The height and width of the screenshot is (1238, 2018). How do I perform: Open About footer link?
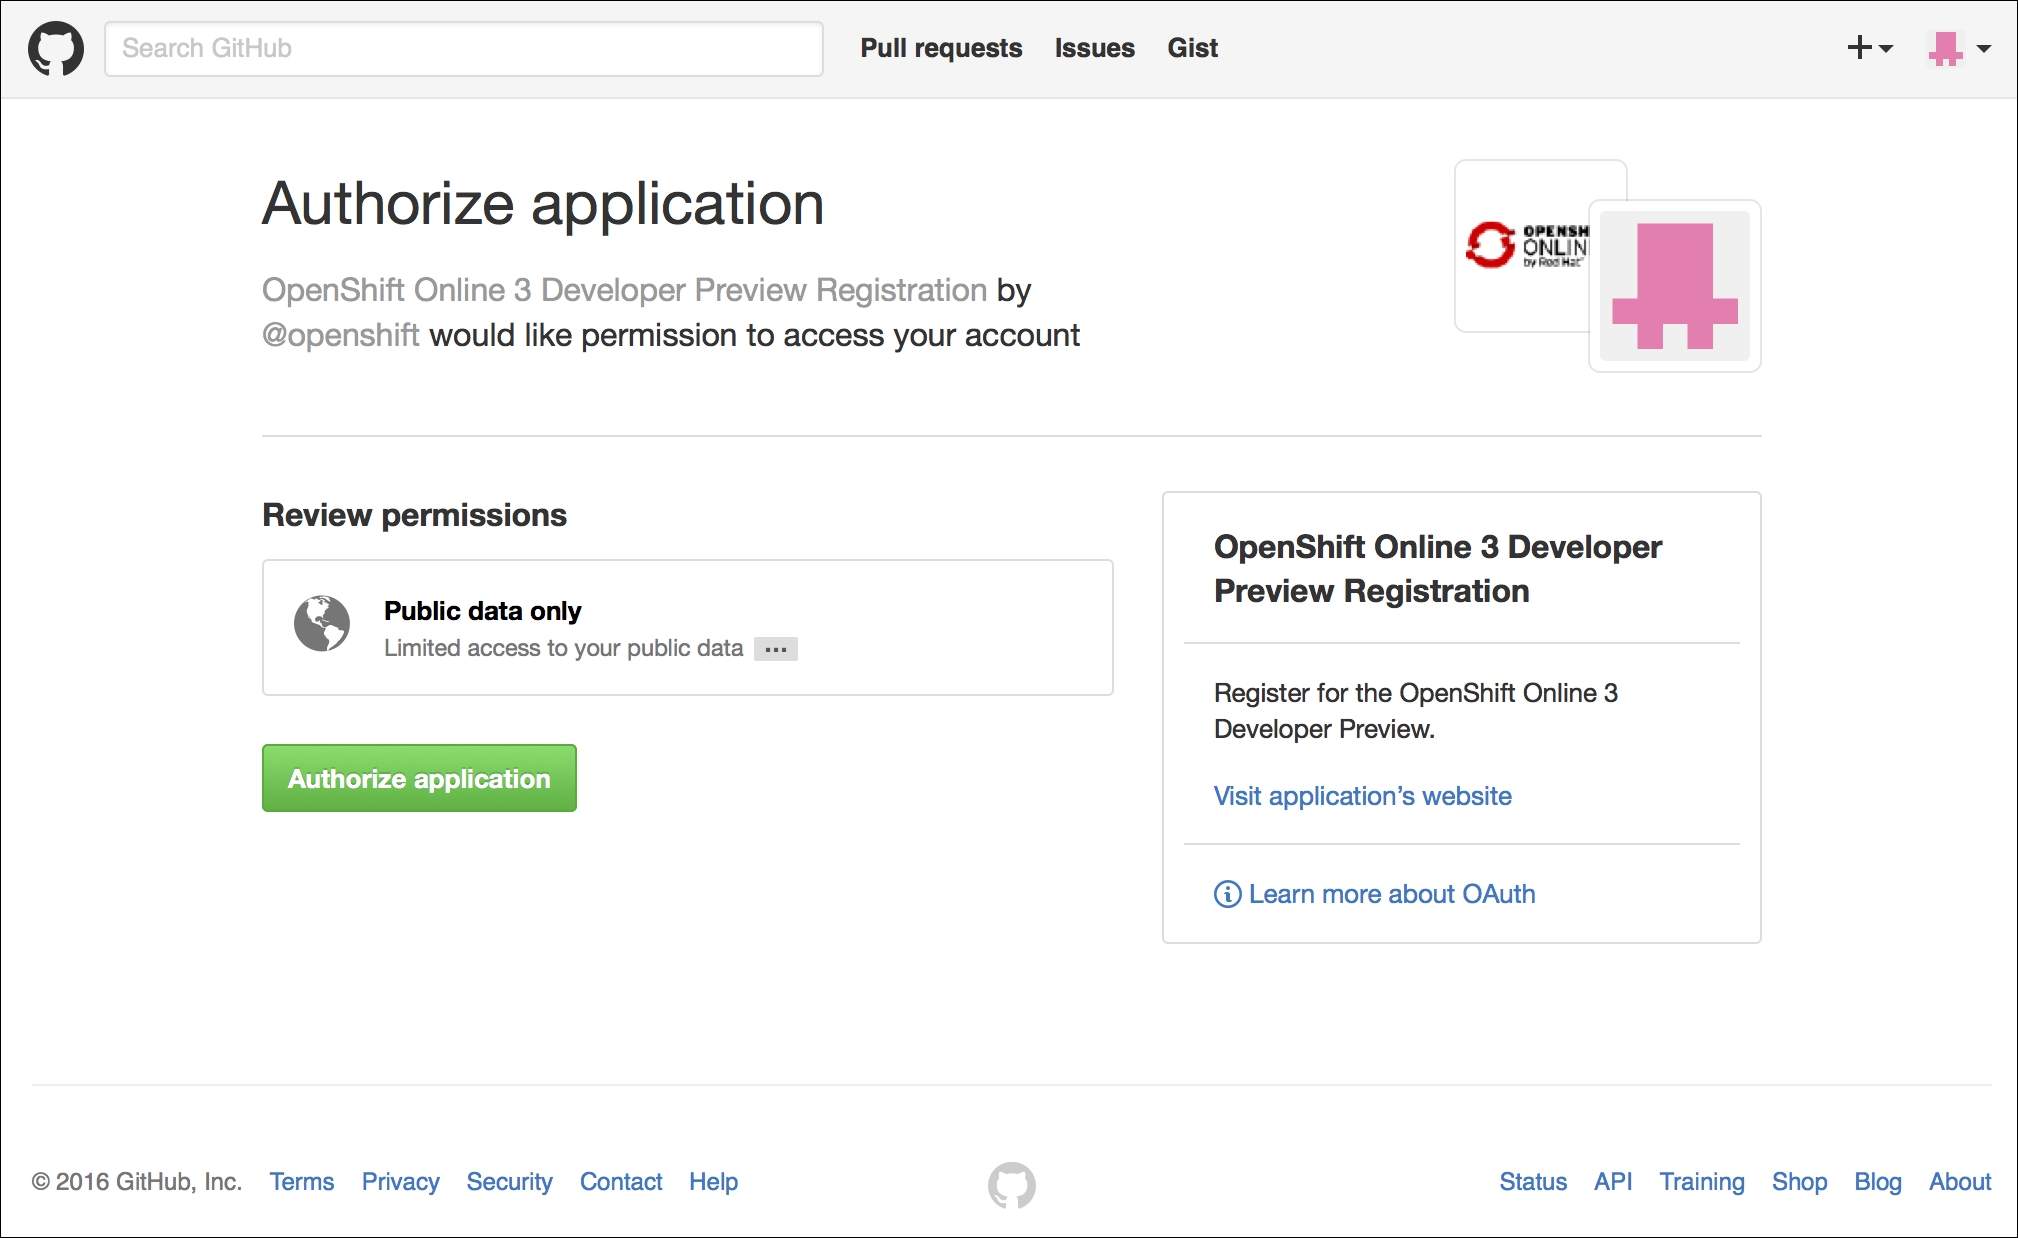(x=1960, y=1181)
